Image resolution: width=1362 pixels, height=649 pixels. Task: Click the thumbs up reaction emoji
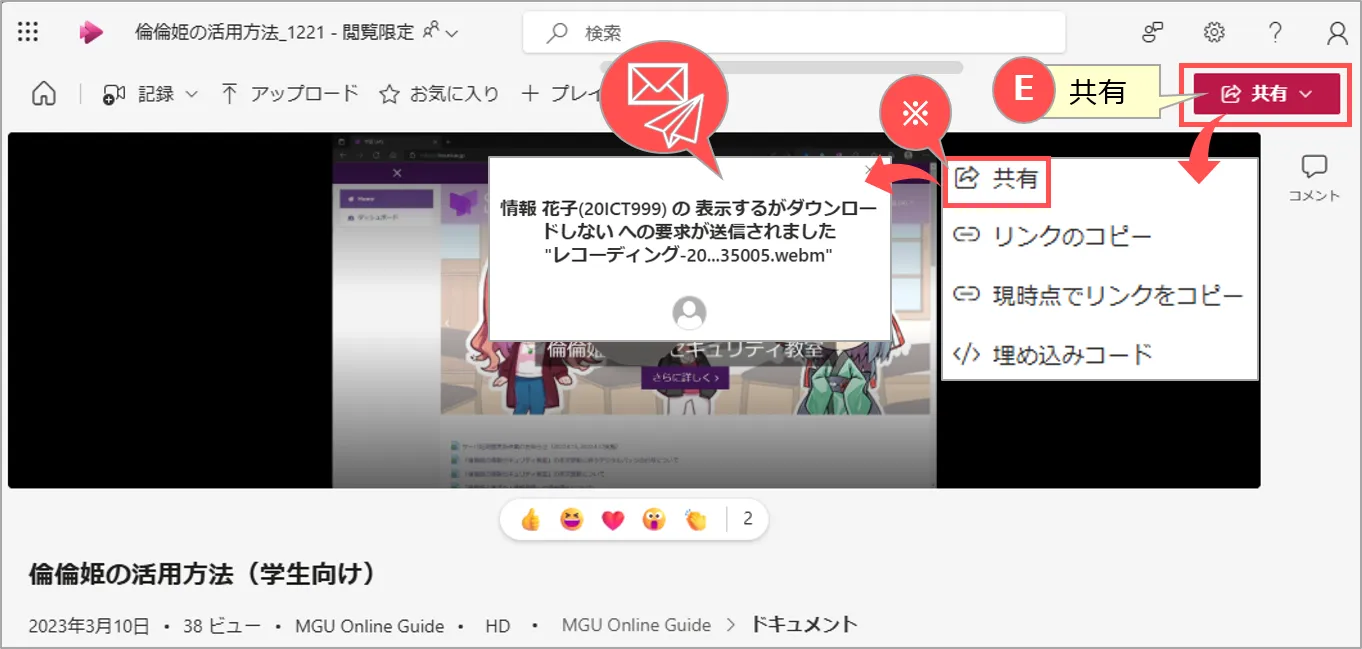click(530, 520)
